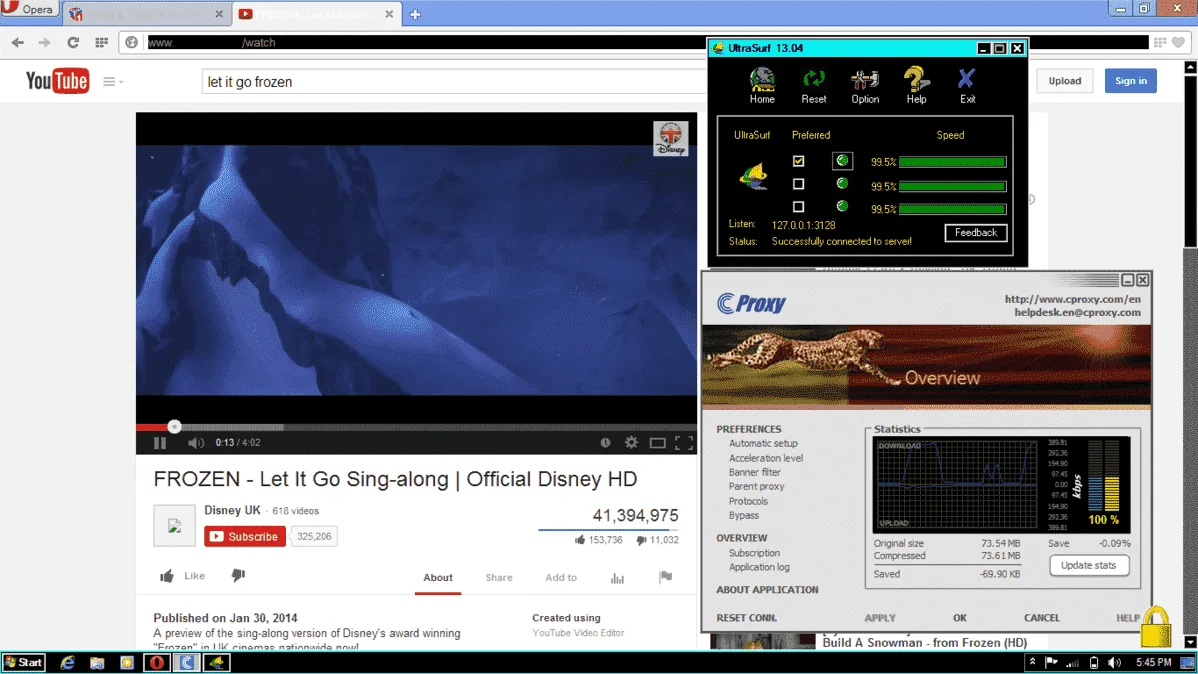This screenshot has height=674, width=1198.
Task: Open YouTube Video Editor link
Action: pyautogui.click(x=578, y=633)
